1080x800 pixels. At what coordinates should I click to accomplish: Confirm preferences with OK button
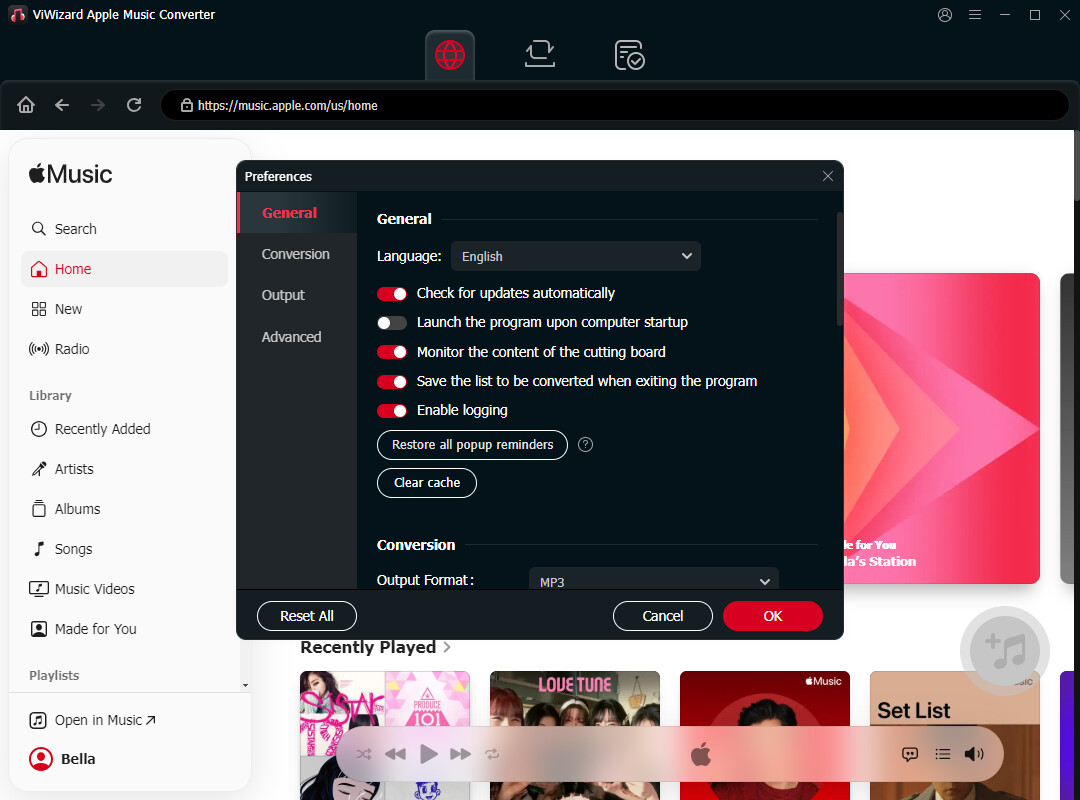(773, 616)
